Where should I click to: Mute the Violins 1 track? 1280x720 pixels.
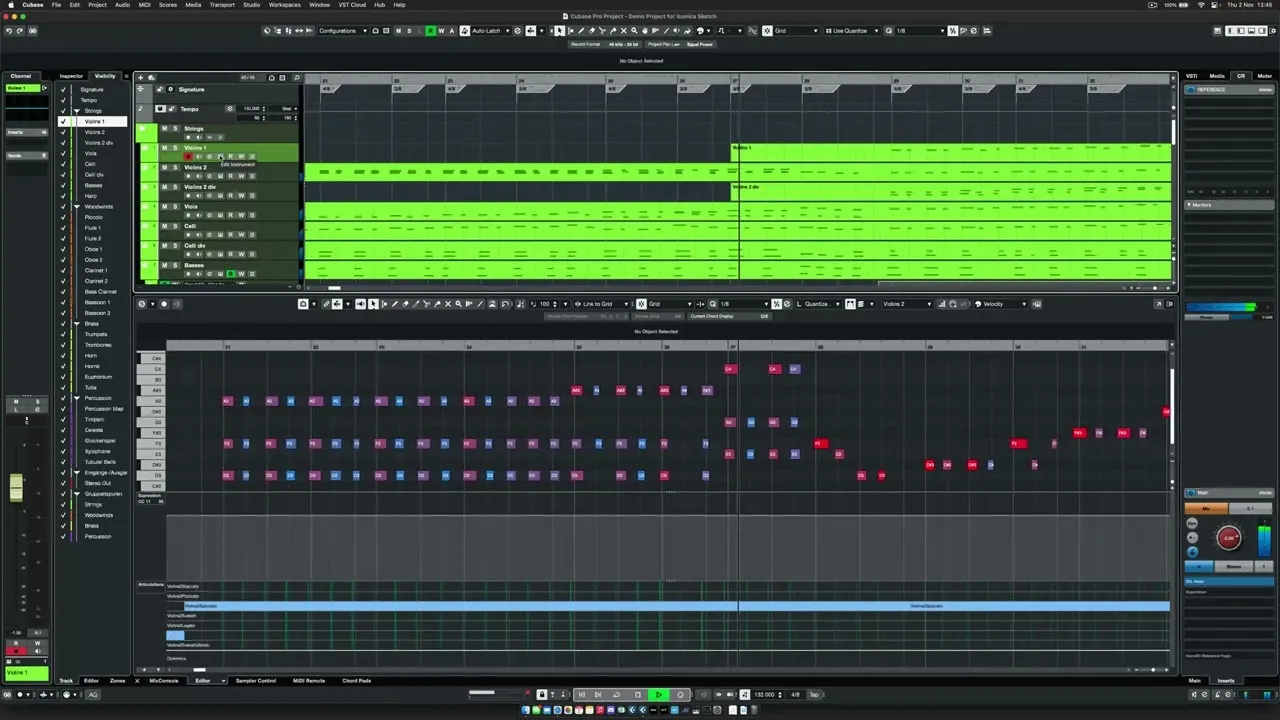[x=164, y=148]
